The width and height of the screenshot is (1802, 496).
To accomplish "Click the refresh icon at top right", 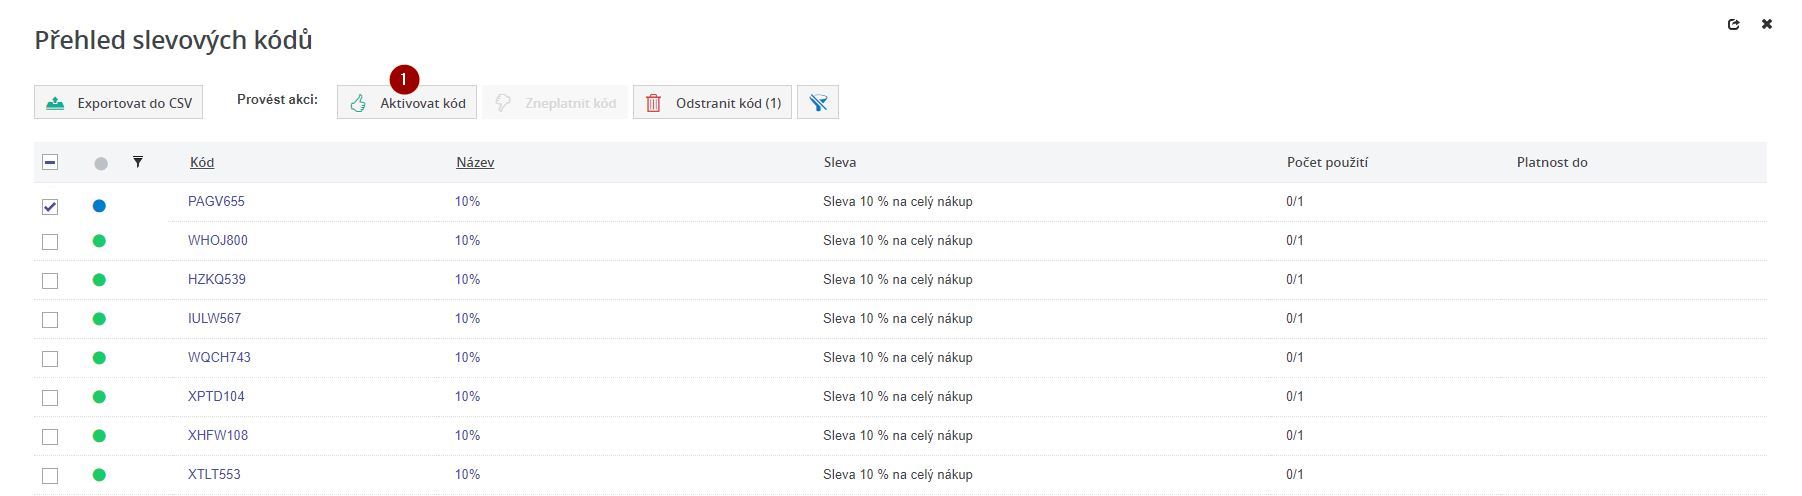I will [1733, 25].
